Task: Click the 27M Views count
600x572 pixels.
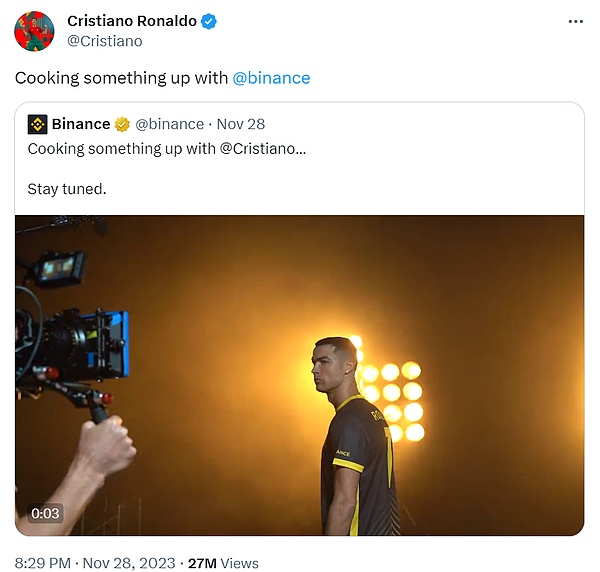Action: 223,563
